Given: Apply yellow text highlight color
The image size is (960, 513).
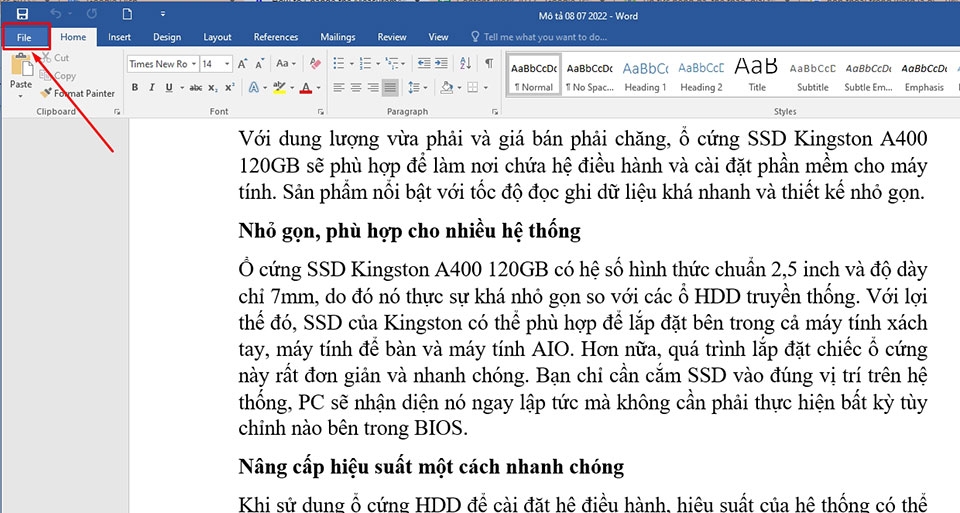Looking at the screenshot, I should [279, 88].
